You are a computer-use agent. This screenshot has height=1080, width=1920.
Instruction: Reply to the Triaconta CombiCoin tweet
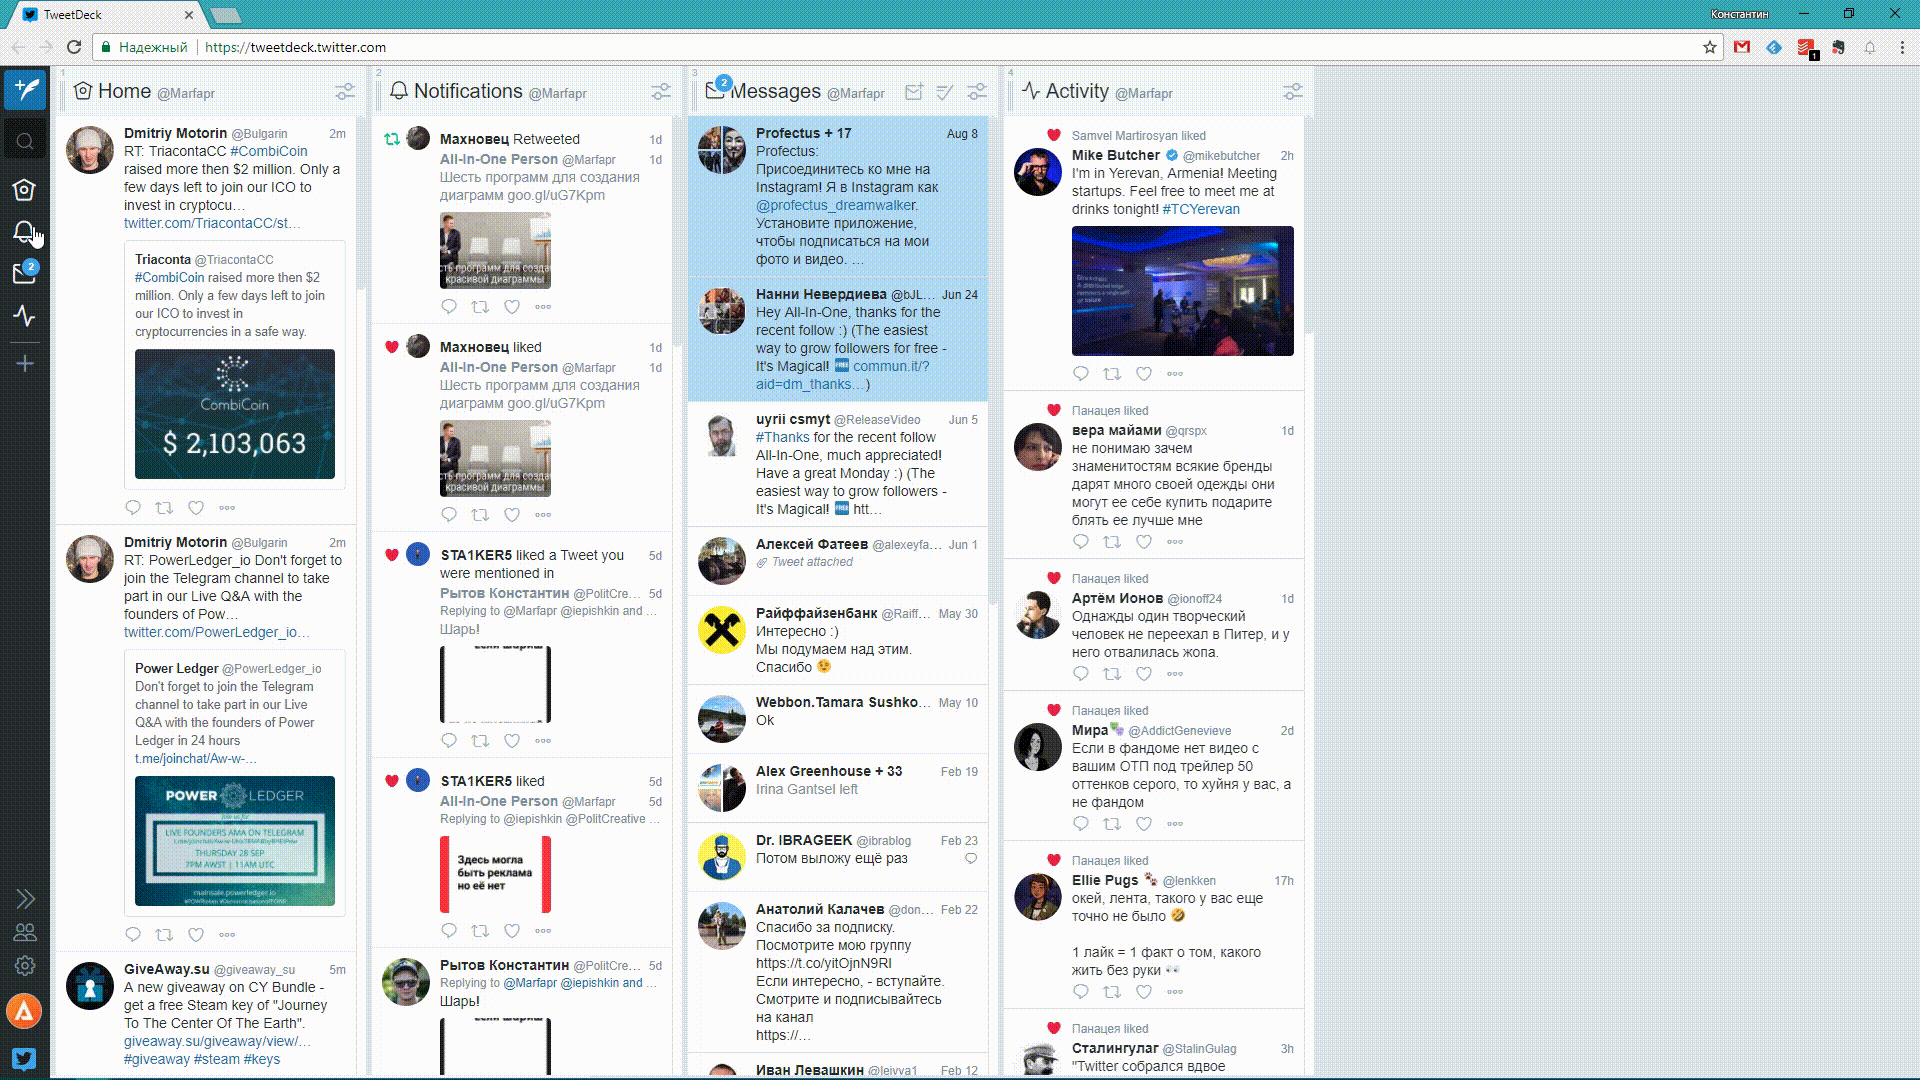133,508
